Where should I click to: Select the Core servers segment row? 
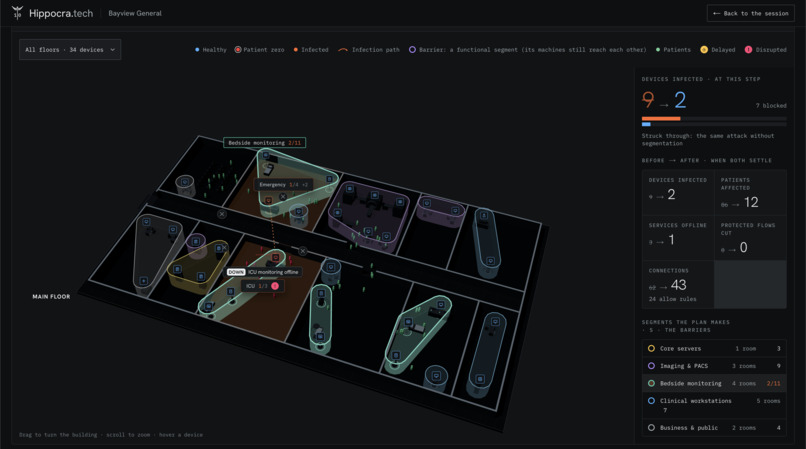coord(714,349)
